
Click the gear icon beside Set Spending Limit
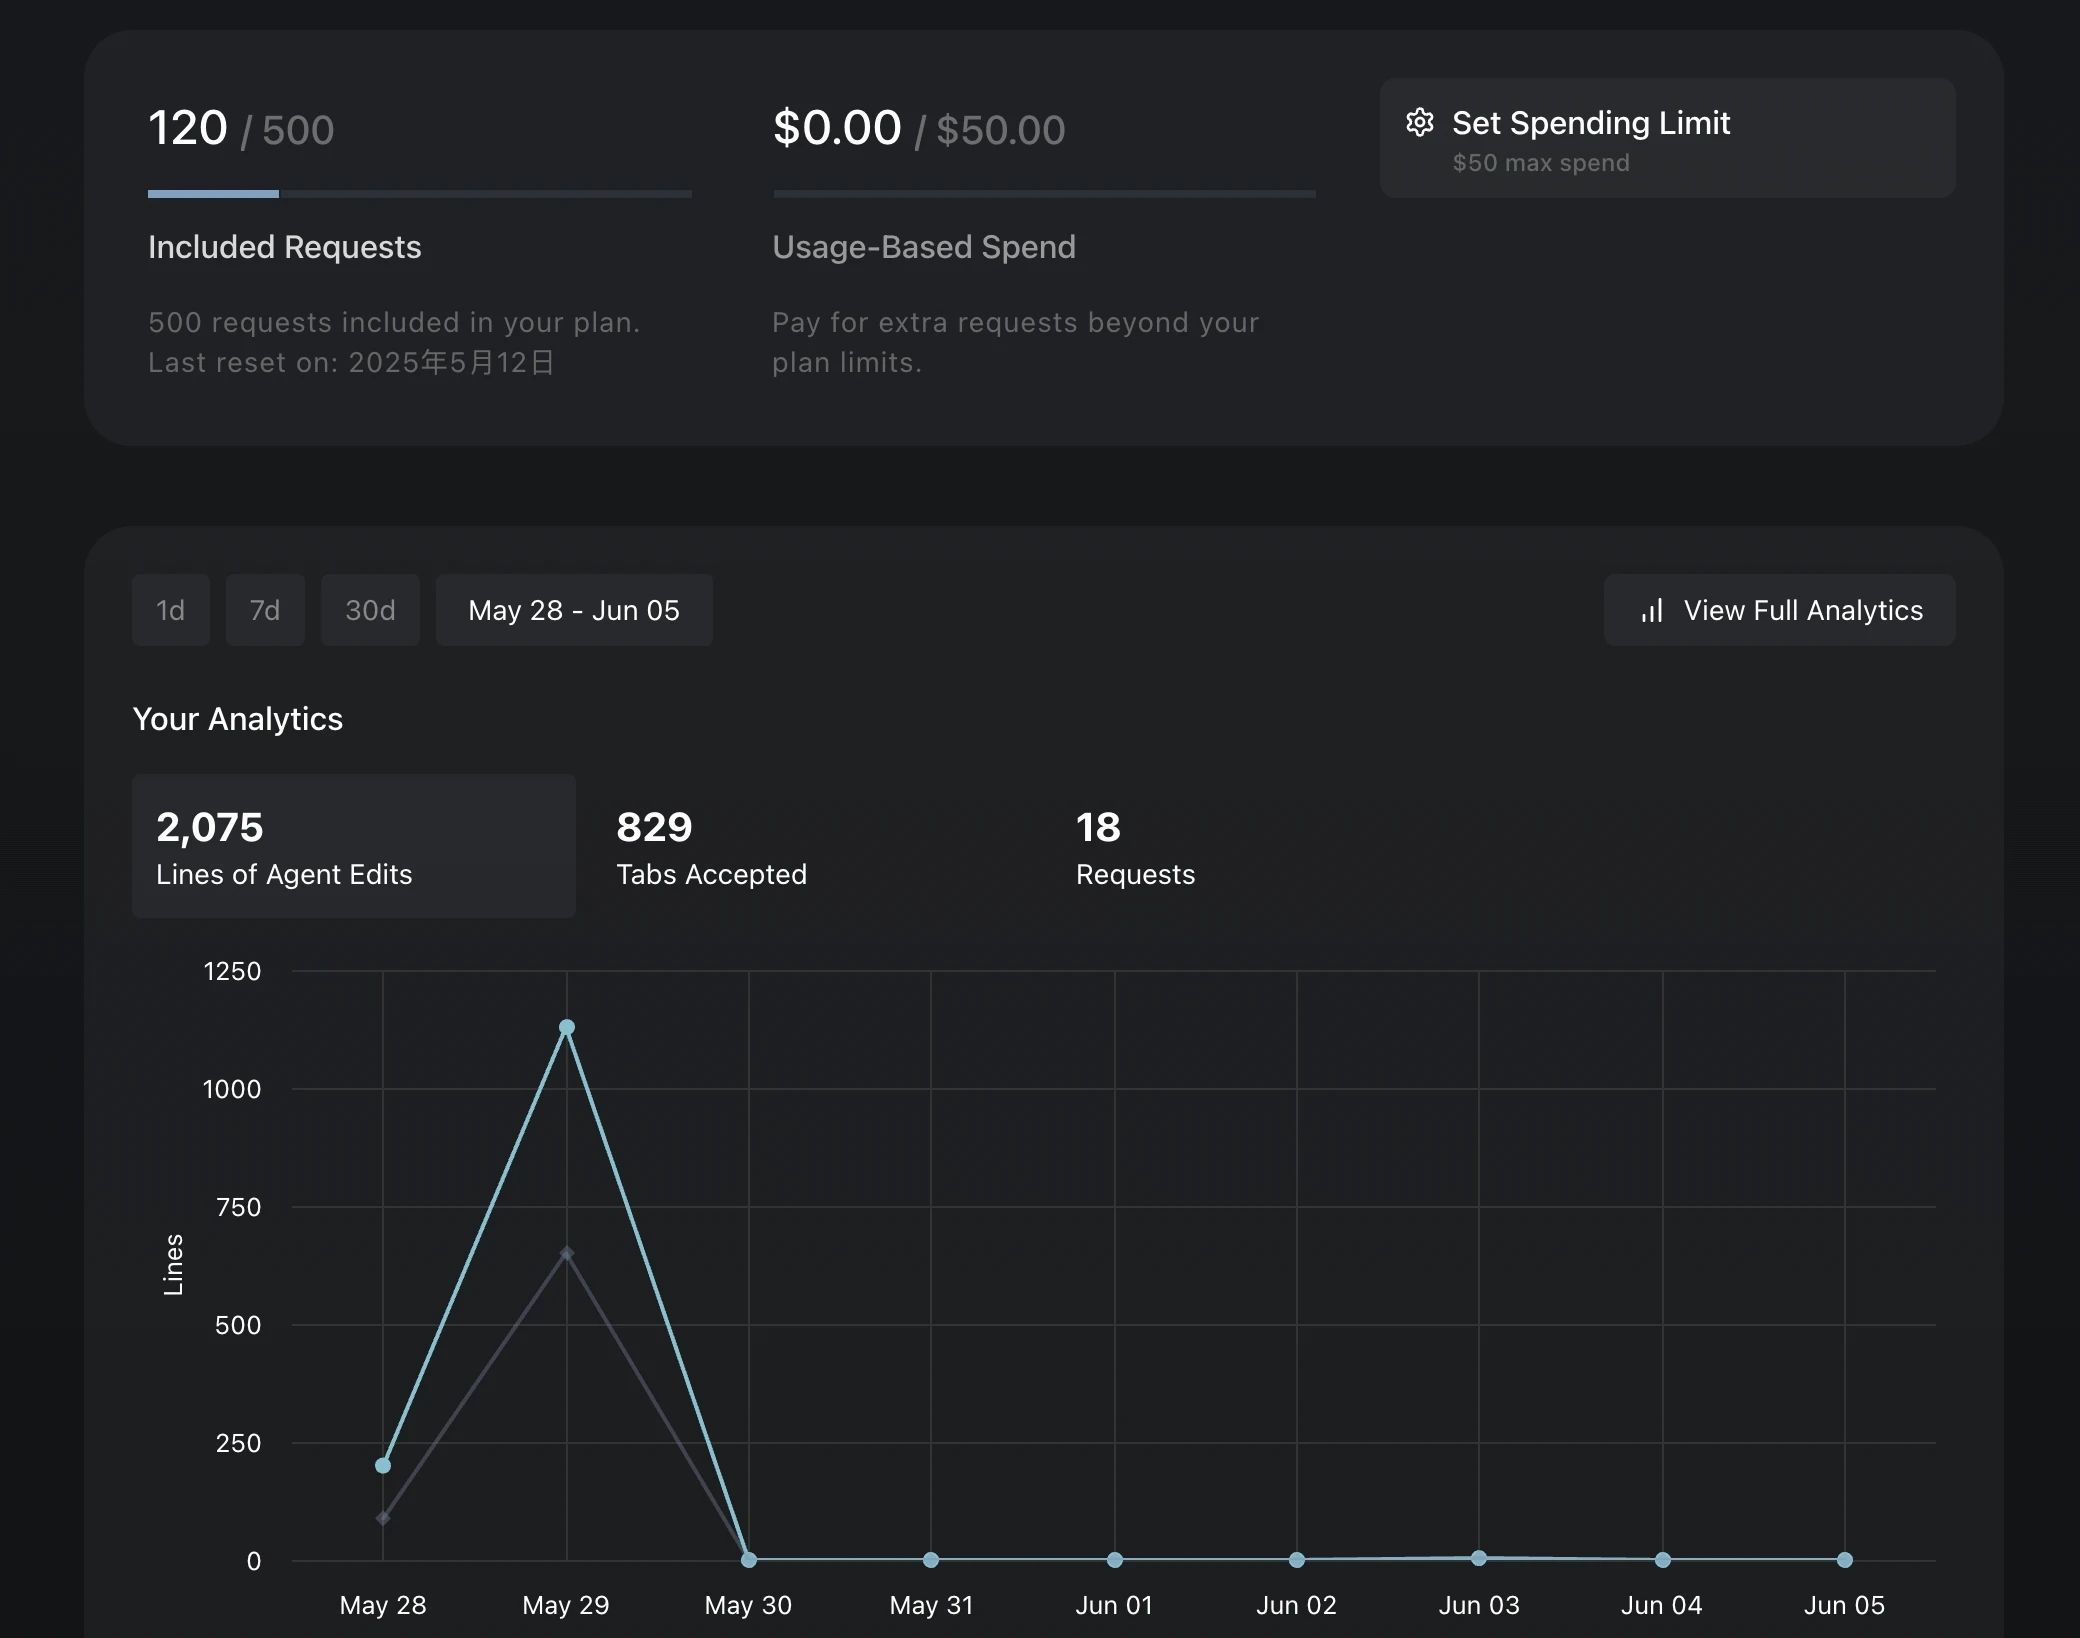1420,123
